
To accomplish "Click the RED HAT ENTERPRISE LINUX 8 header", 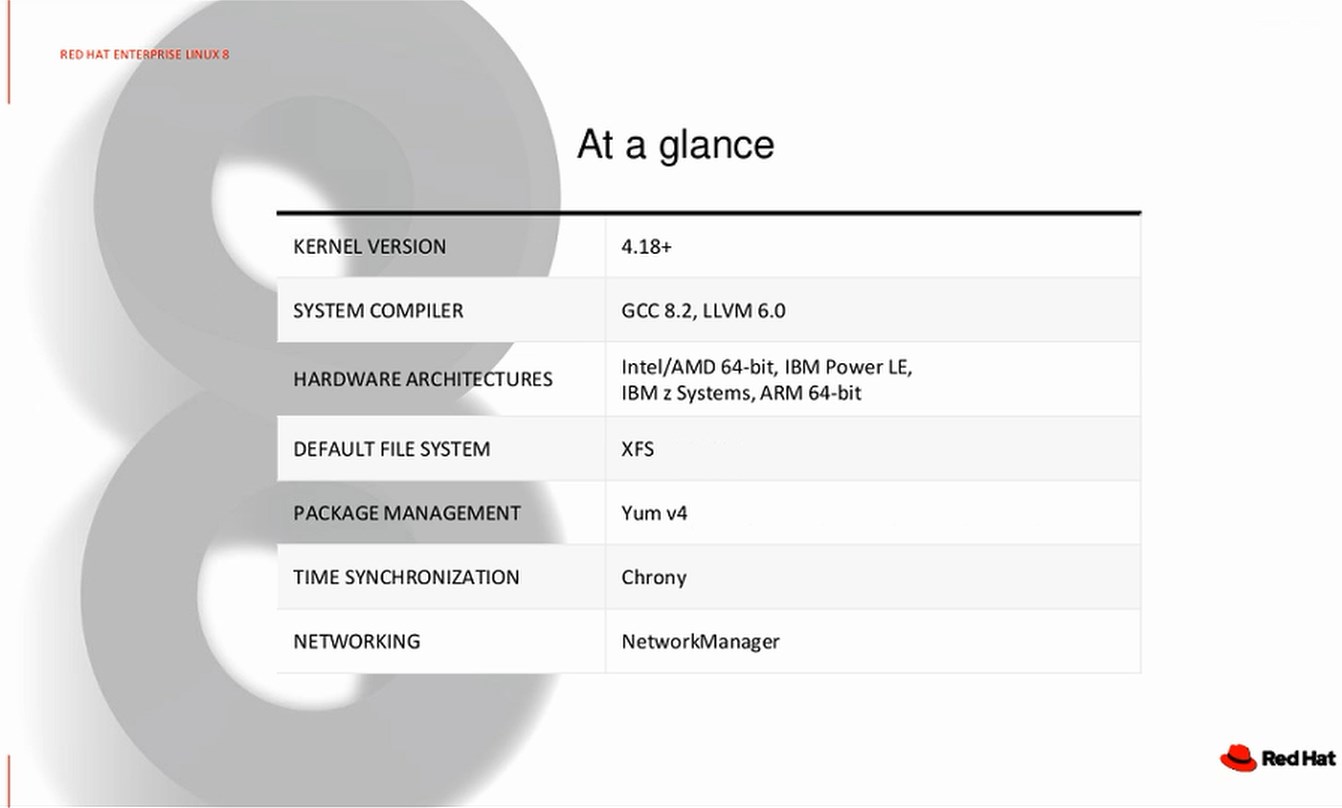I will click(x=144, y=54).
